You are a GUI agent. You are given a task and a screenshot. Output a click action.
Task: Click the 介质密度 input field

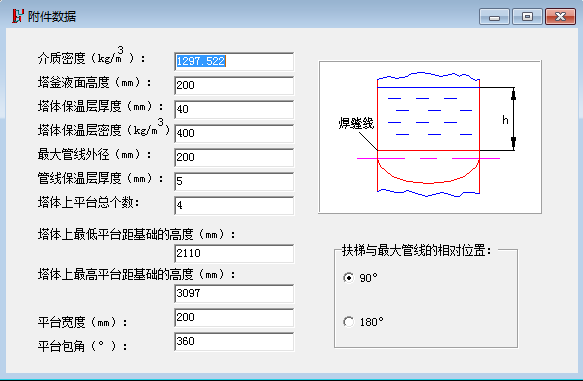coord(234,61)
